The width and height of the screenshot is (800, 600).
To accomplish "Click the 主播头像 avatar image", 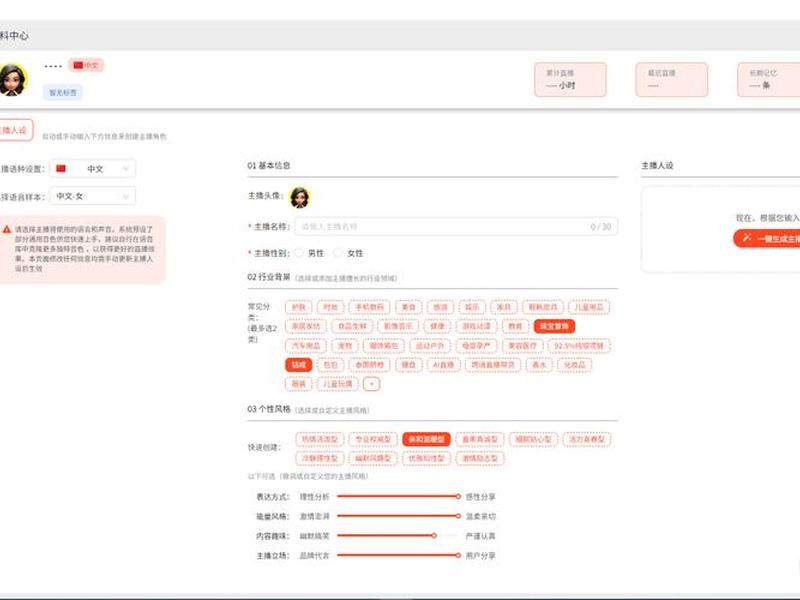I will tap(299, 197).
